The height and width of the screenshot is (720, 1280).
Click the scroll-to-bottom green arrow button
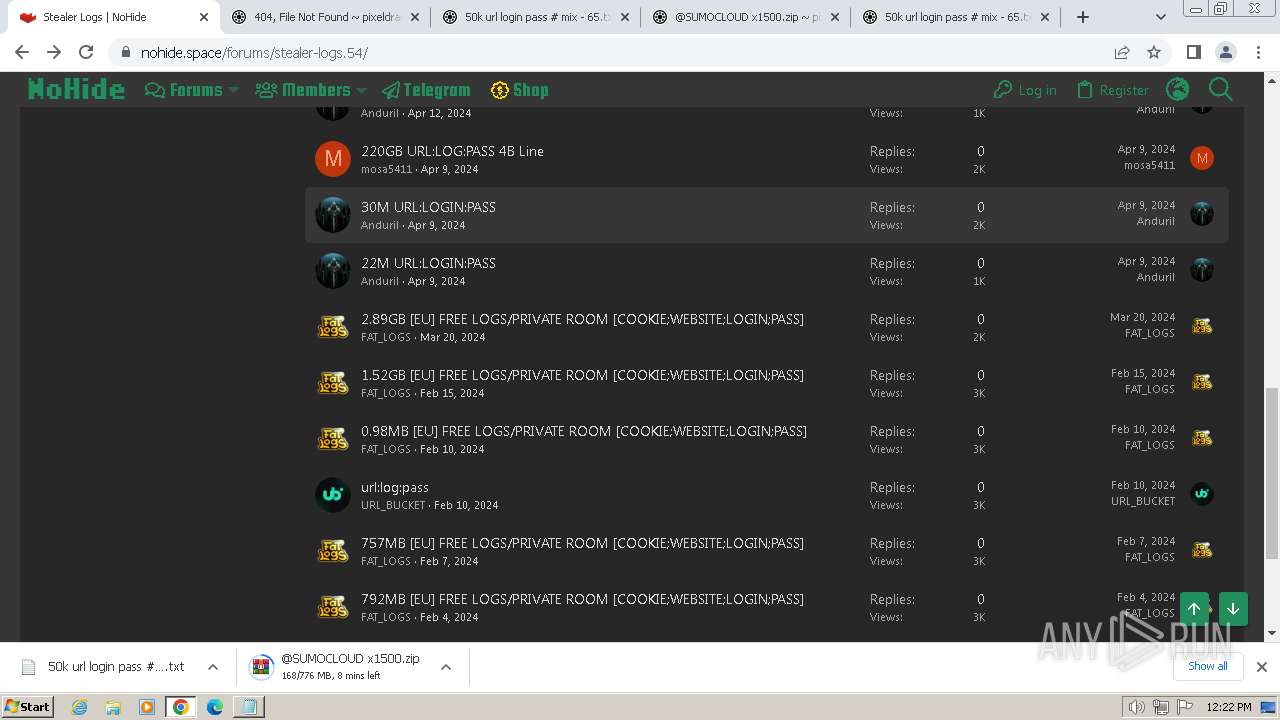1233,609
